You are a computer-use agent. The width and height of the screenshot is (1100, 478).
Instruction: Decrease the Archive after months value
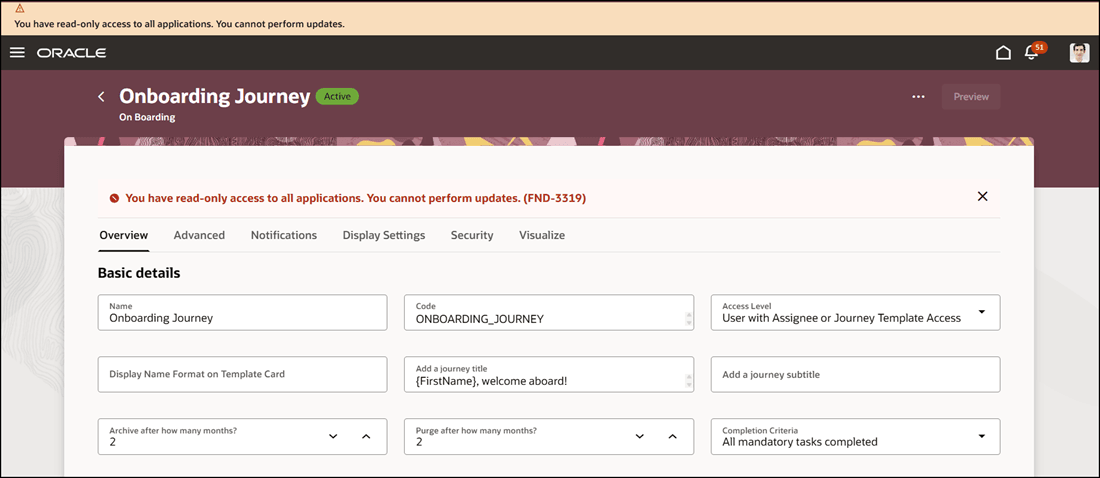(333, 437)
